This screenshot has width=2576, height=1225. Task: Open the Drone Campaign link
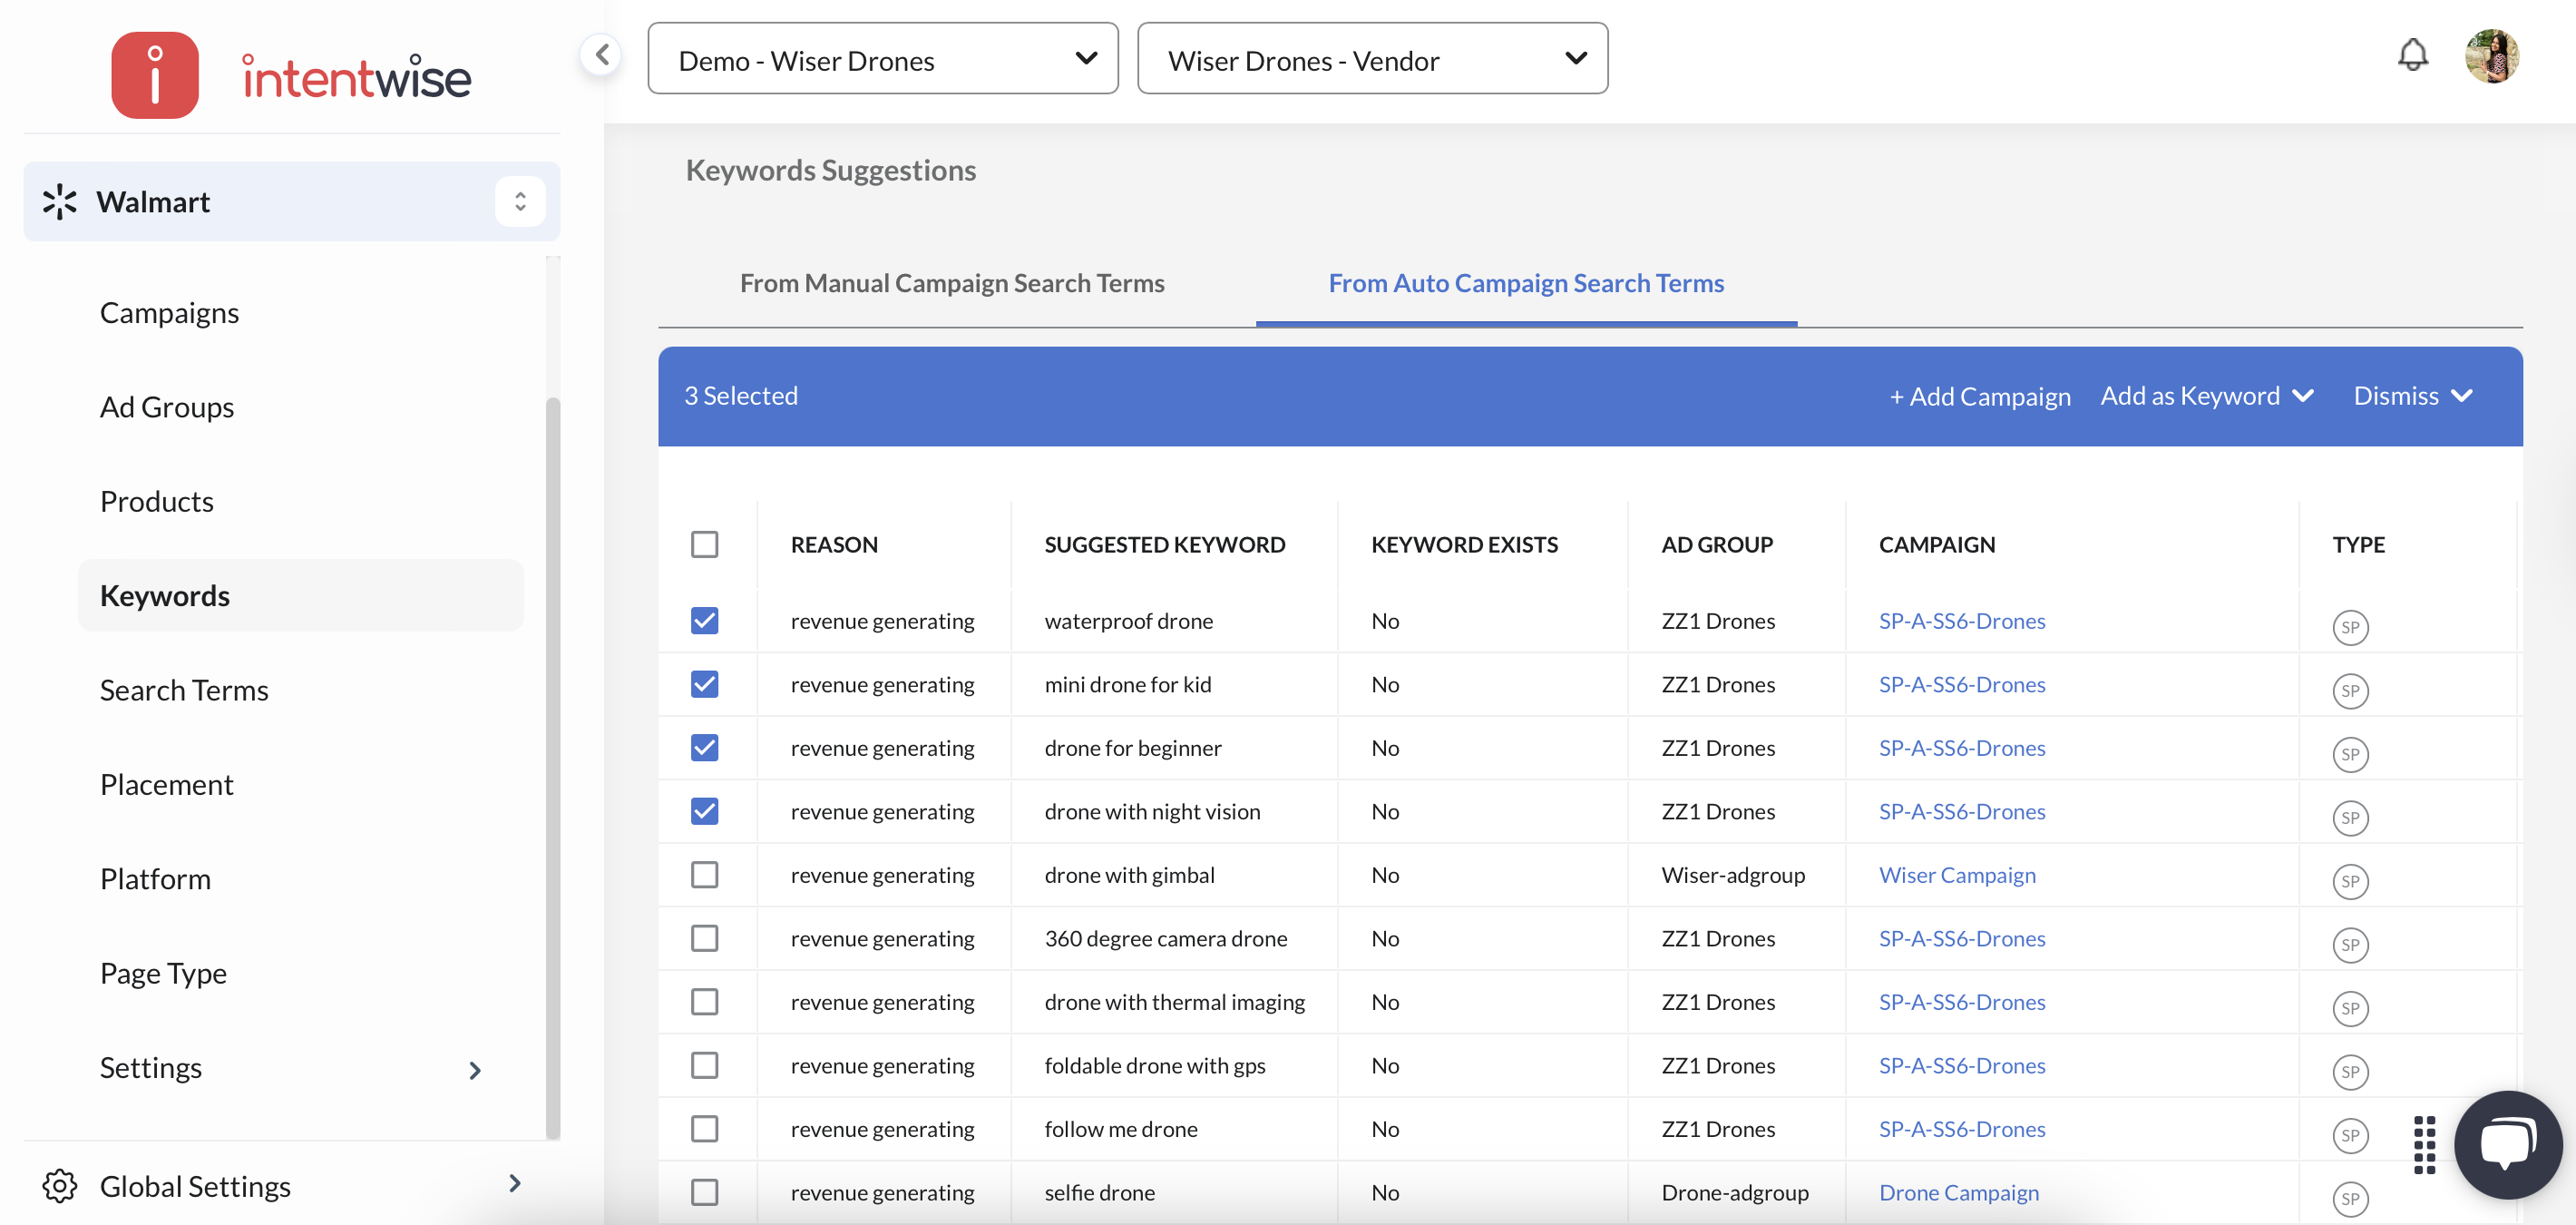click(x=1958, y=1192)
